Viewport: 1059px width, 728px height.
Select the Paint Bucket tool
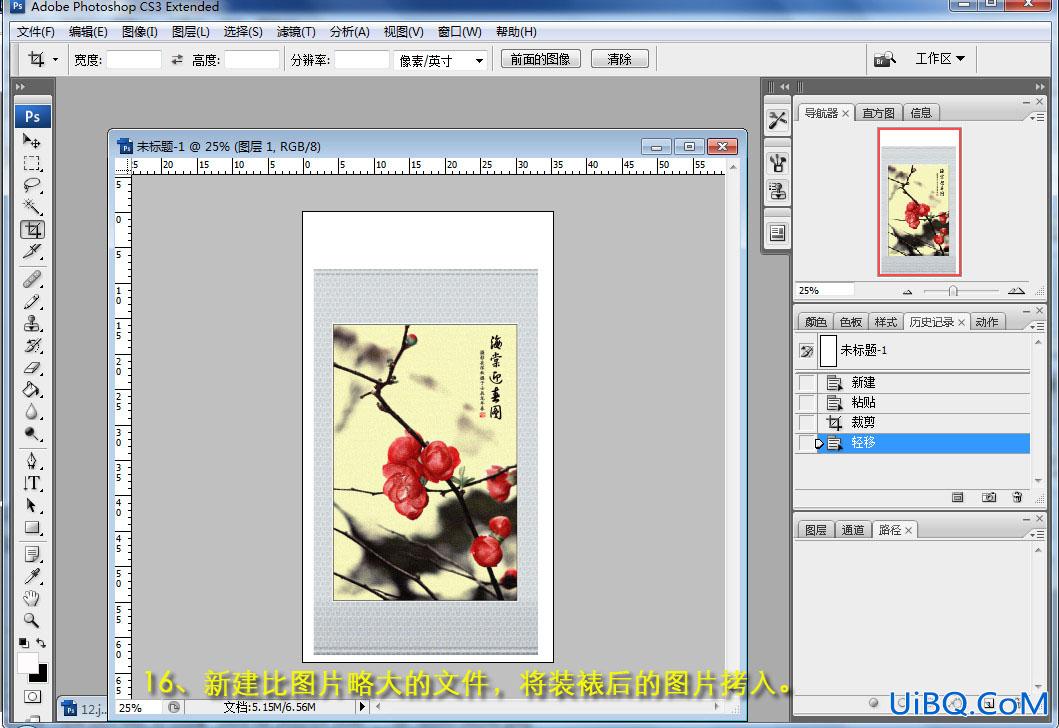click(32, 390)
